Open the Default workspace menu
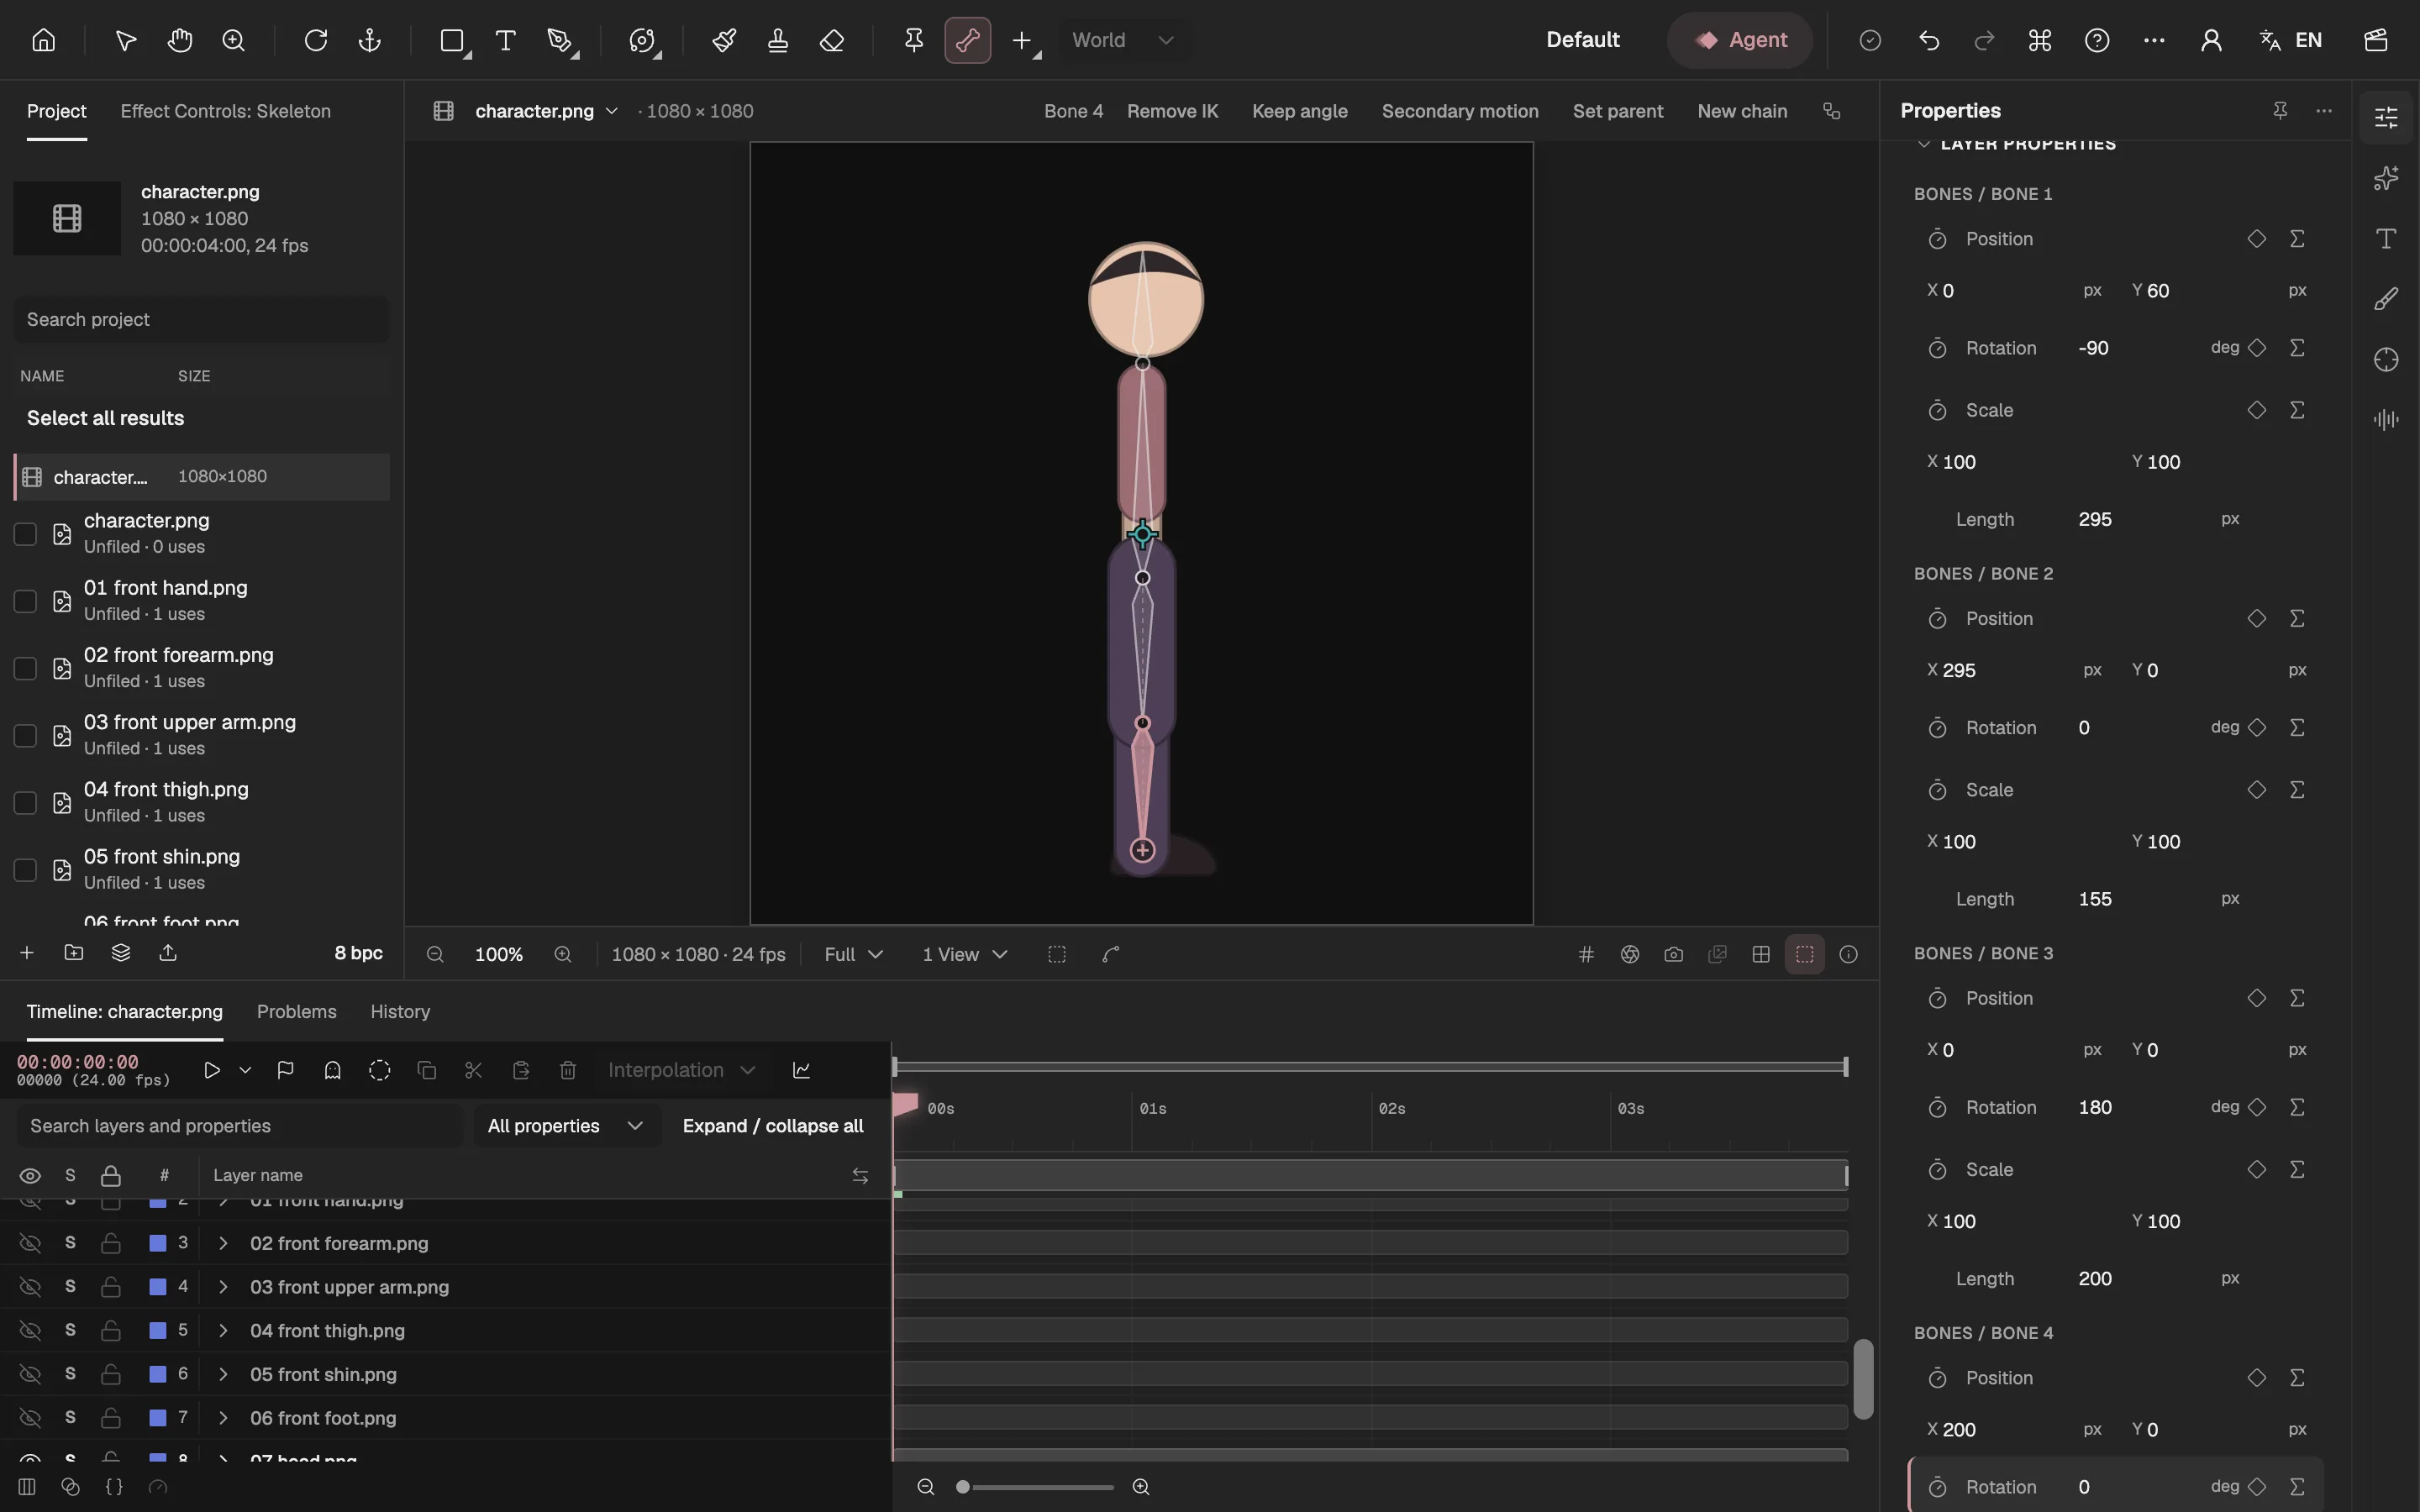 point(1582,40)
